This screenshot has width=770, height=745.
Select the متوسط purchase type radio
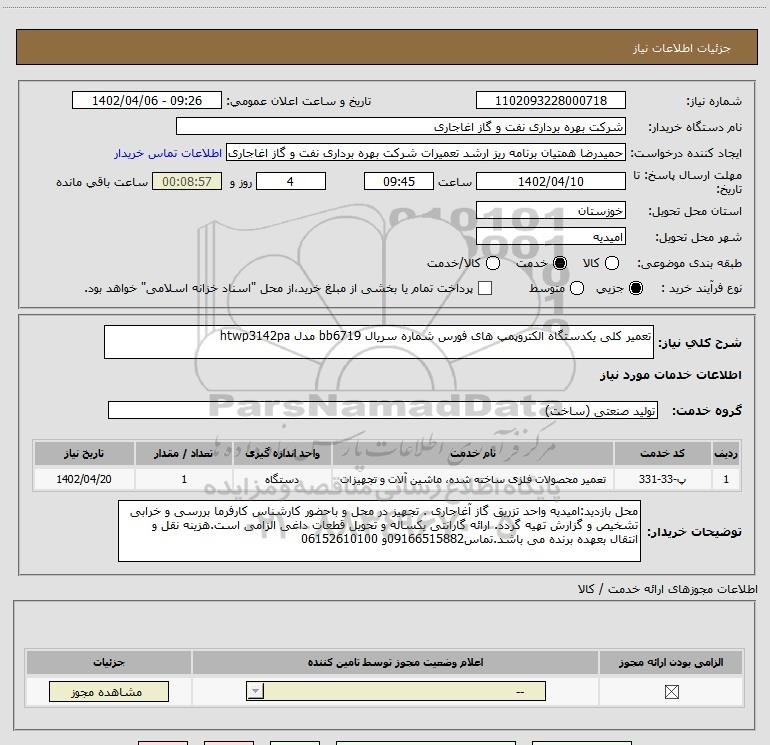[x=577, y=288]
